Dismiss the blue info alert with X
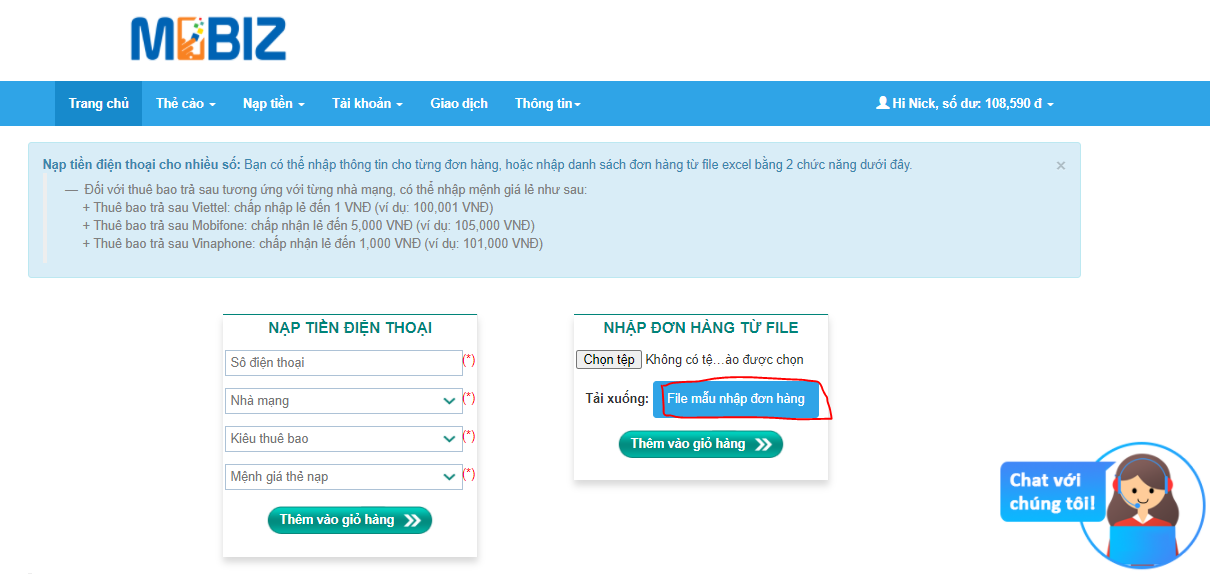 pyautogui.click(x=1060, y=166)
